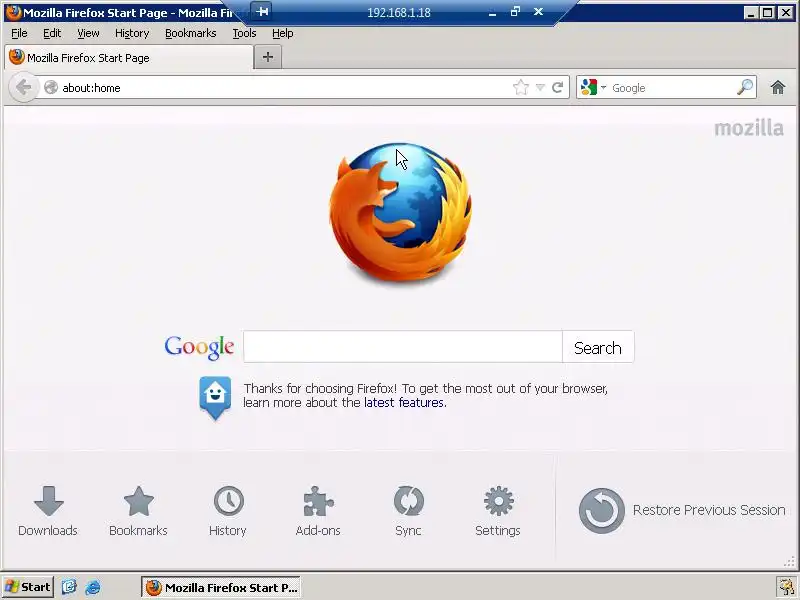Click the Internet Explorer quick launch icon
This screenshot has width=800, height=600.
point(93,587)
